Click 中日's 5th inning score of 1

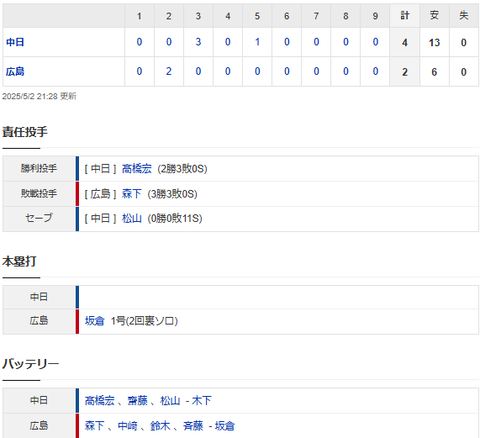257,42
